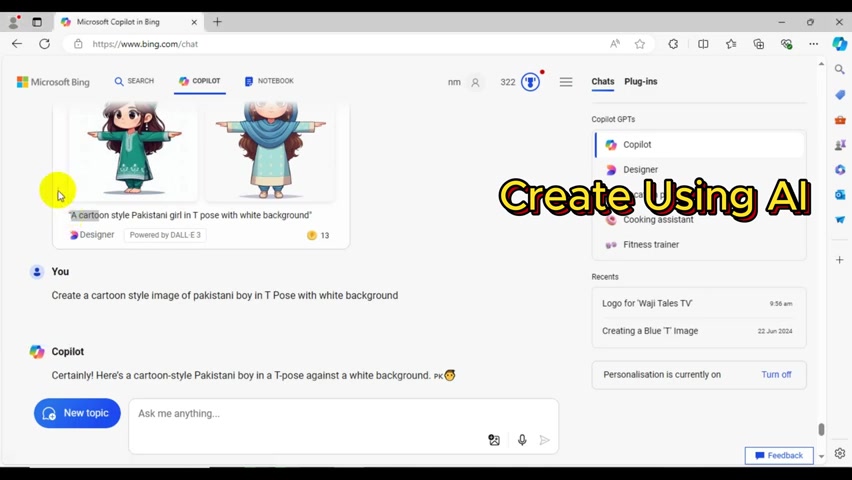Viewport: 852px width, 480px height.
Task: Open the NOTEBOOK tab
Action: tap(269, 81)
